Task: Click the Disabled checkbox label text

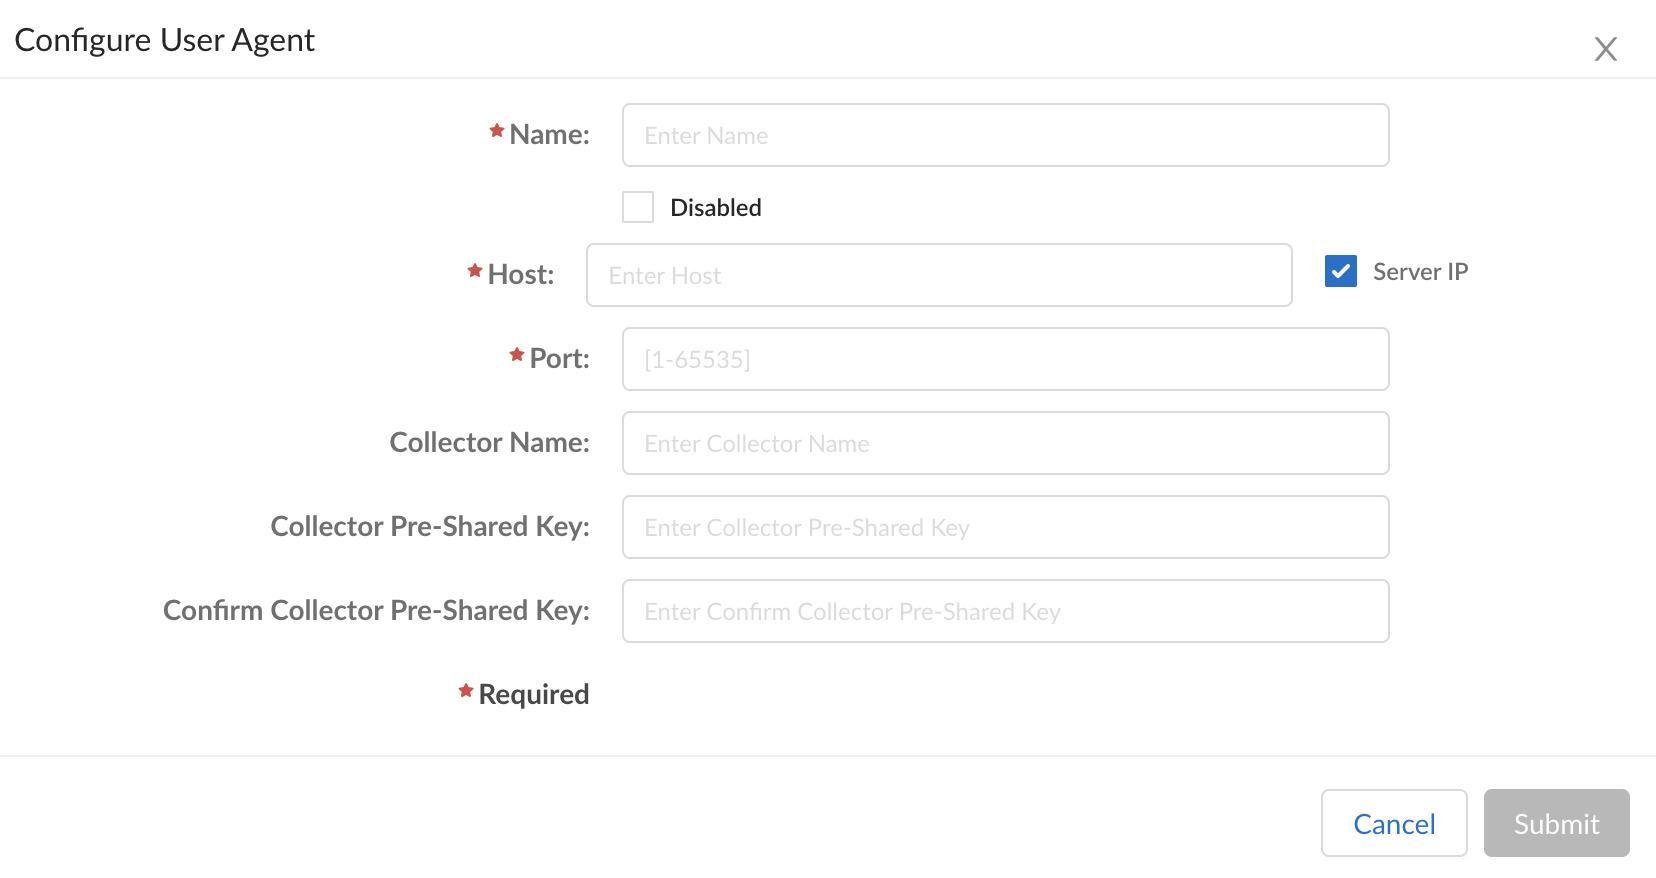Action: coord(715,207)
